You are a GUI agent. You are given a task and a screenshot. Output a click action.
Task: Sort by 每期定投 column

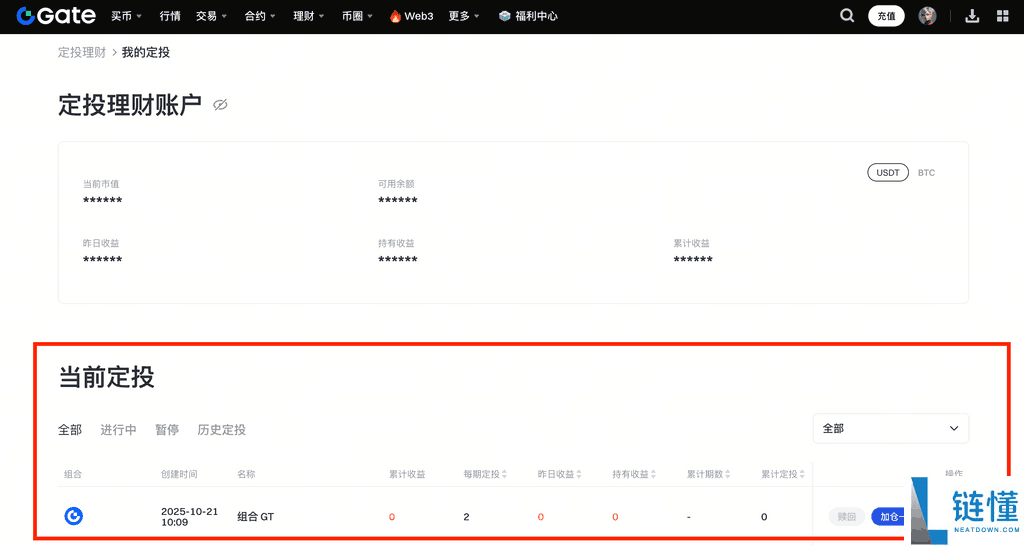click(485, 474)
